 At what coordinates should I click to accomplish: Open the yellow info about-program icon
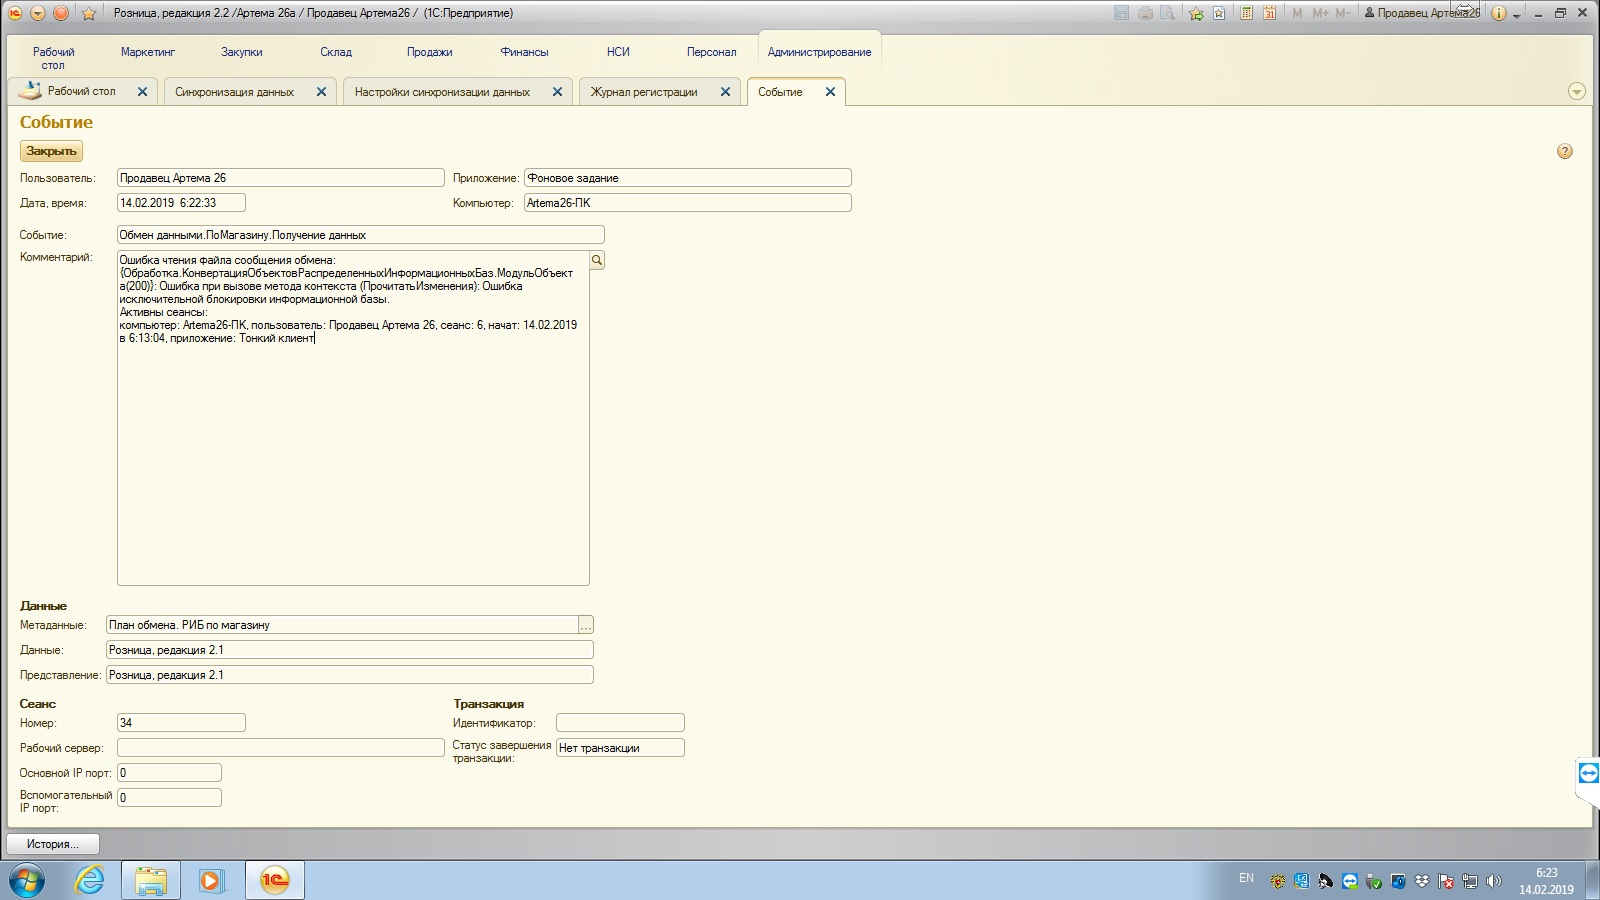(x=1498, y=13)
